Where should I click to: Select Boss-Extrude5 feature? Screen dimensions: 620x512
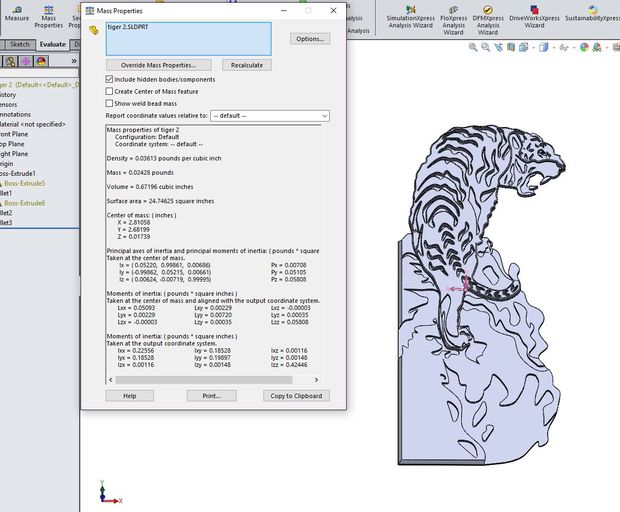tap(25, 183)
